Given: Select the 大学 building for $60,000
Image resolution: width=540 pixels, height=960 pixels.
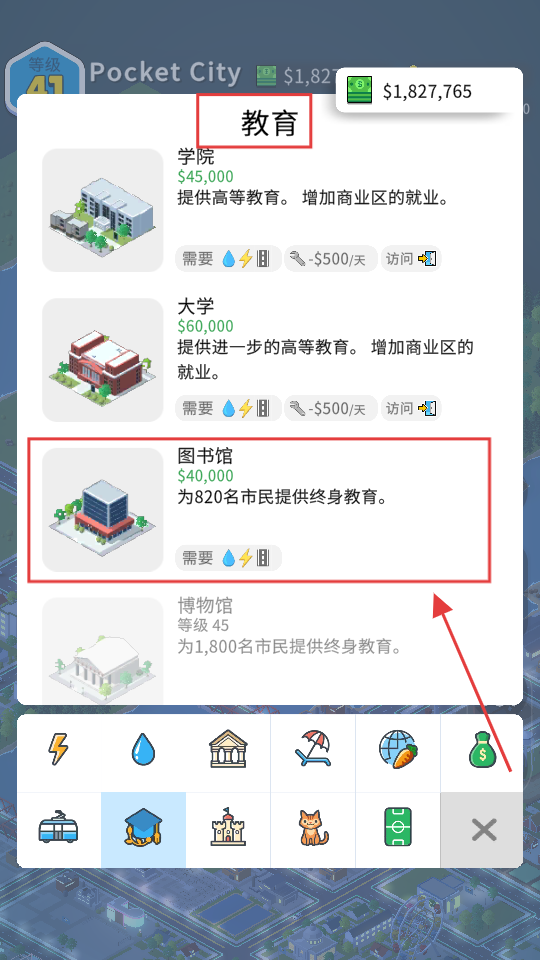Looking at the screenshot, I should 269,360.
